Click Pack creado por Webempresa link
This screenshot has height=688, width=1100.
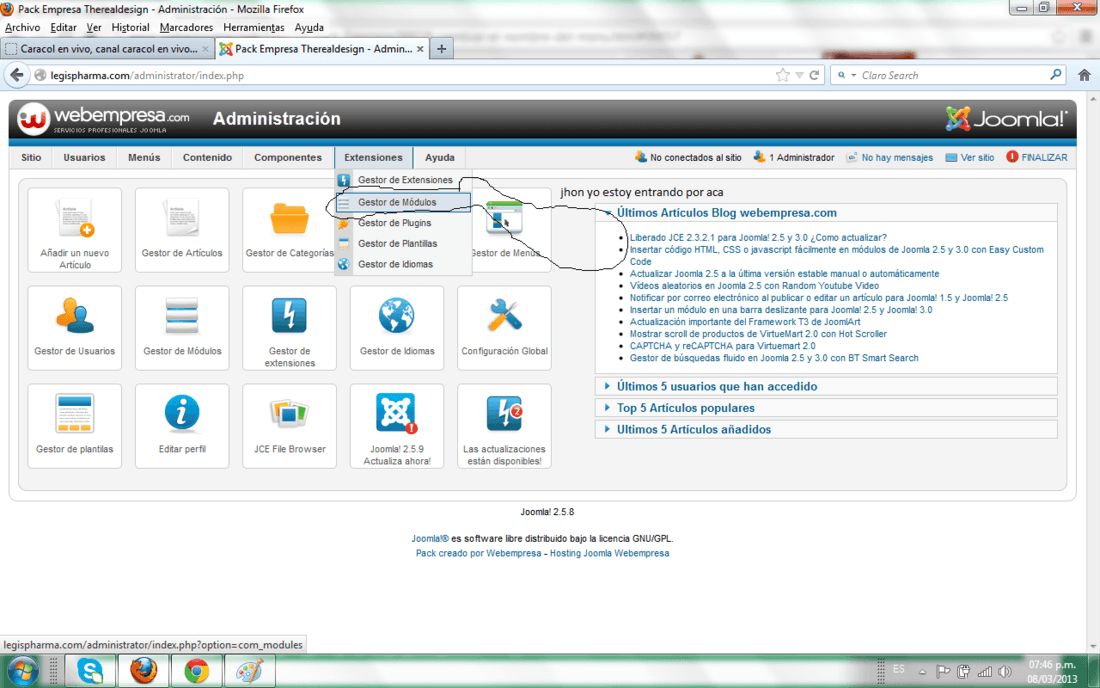478,553
